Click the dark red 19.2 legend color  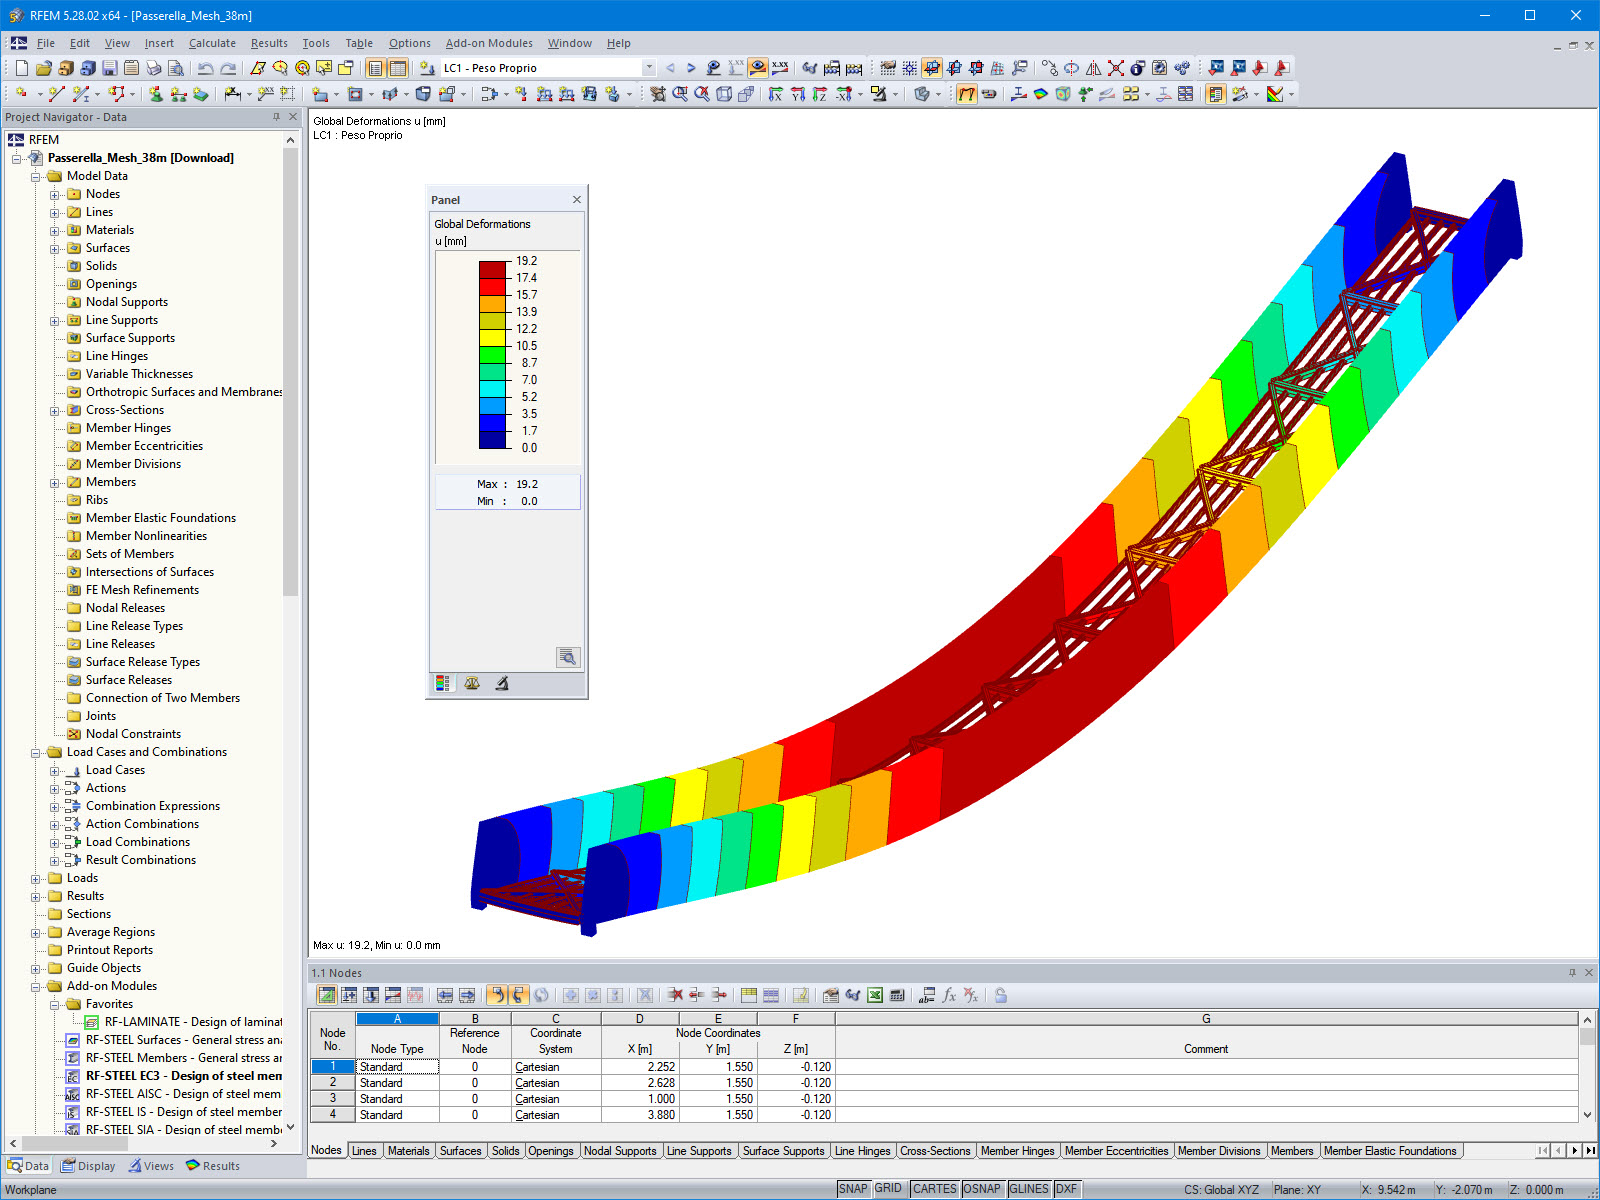[x=493, y=269]
